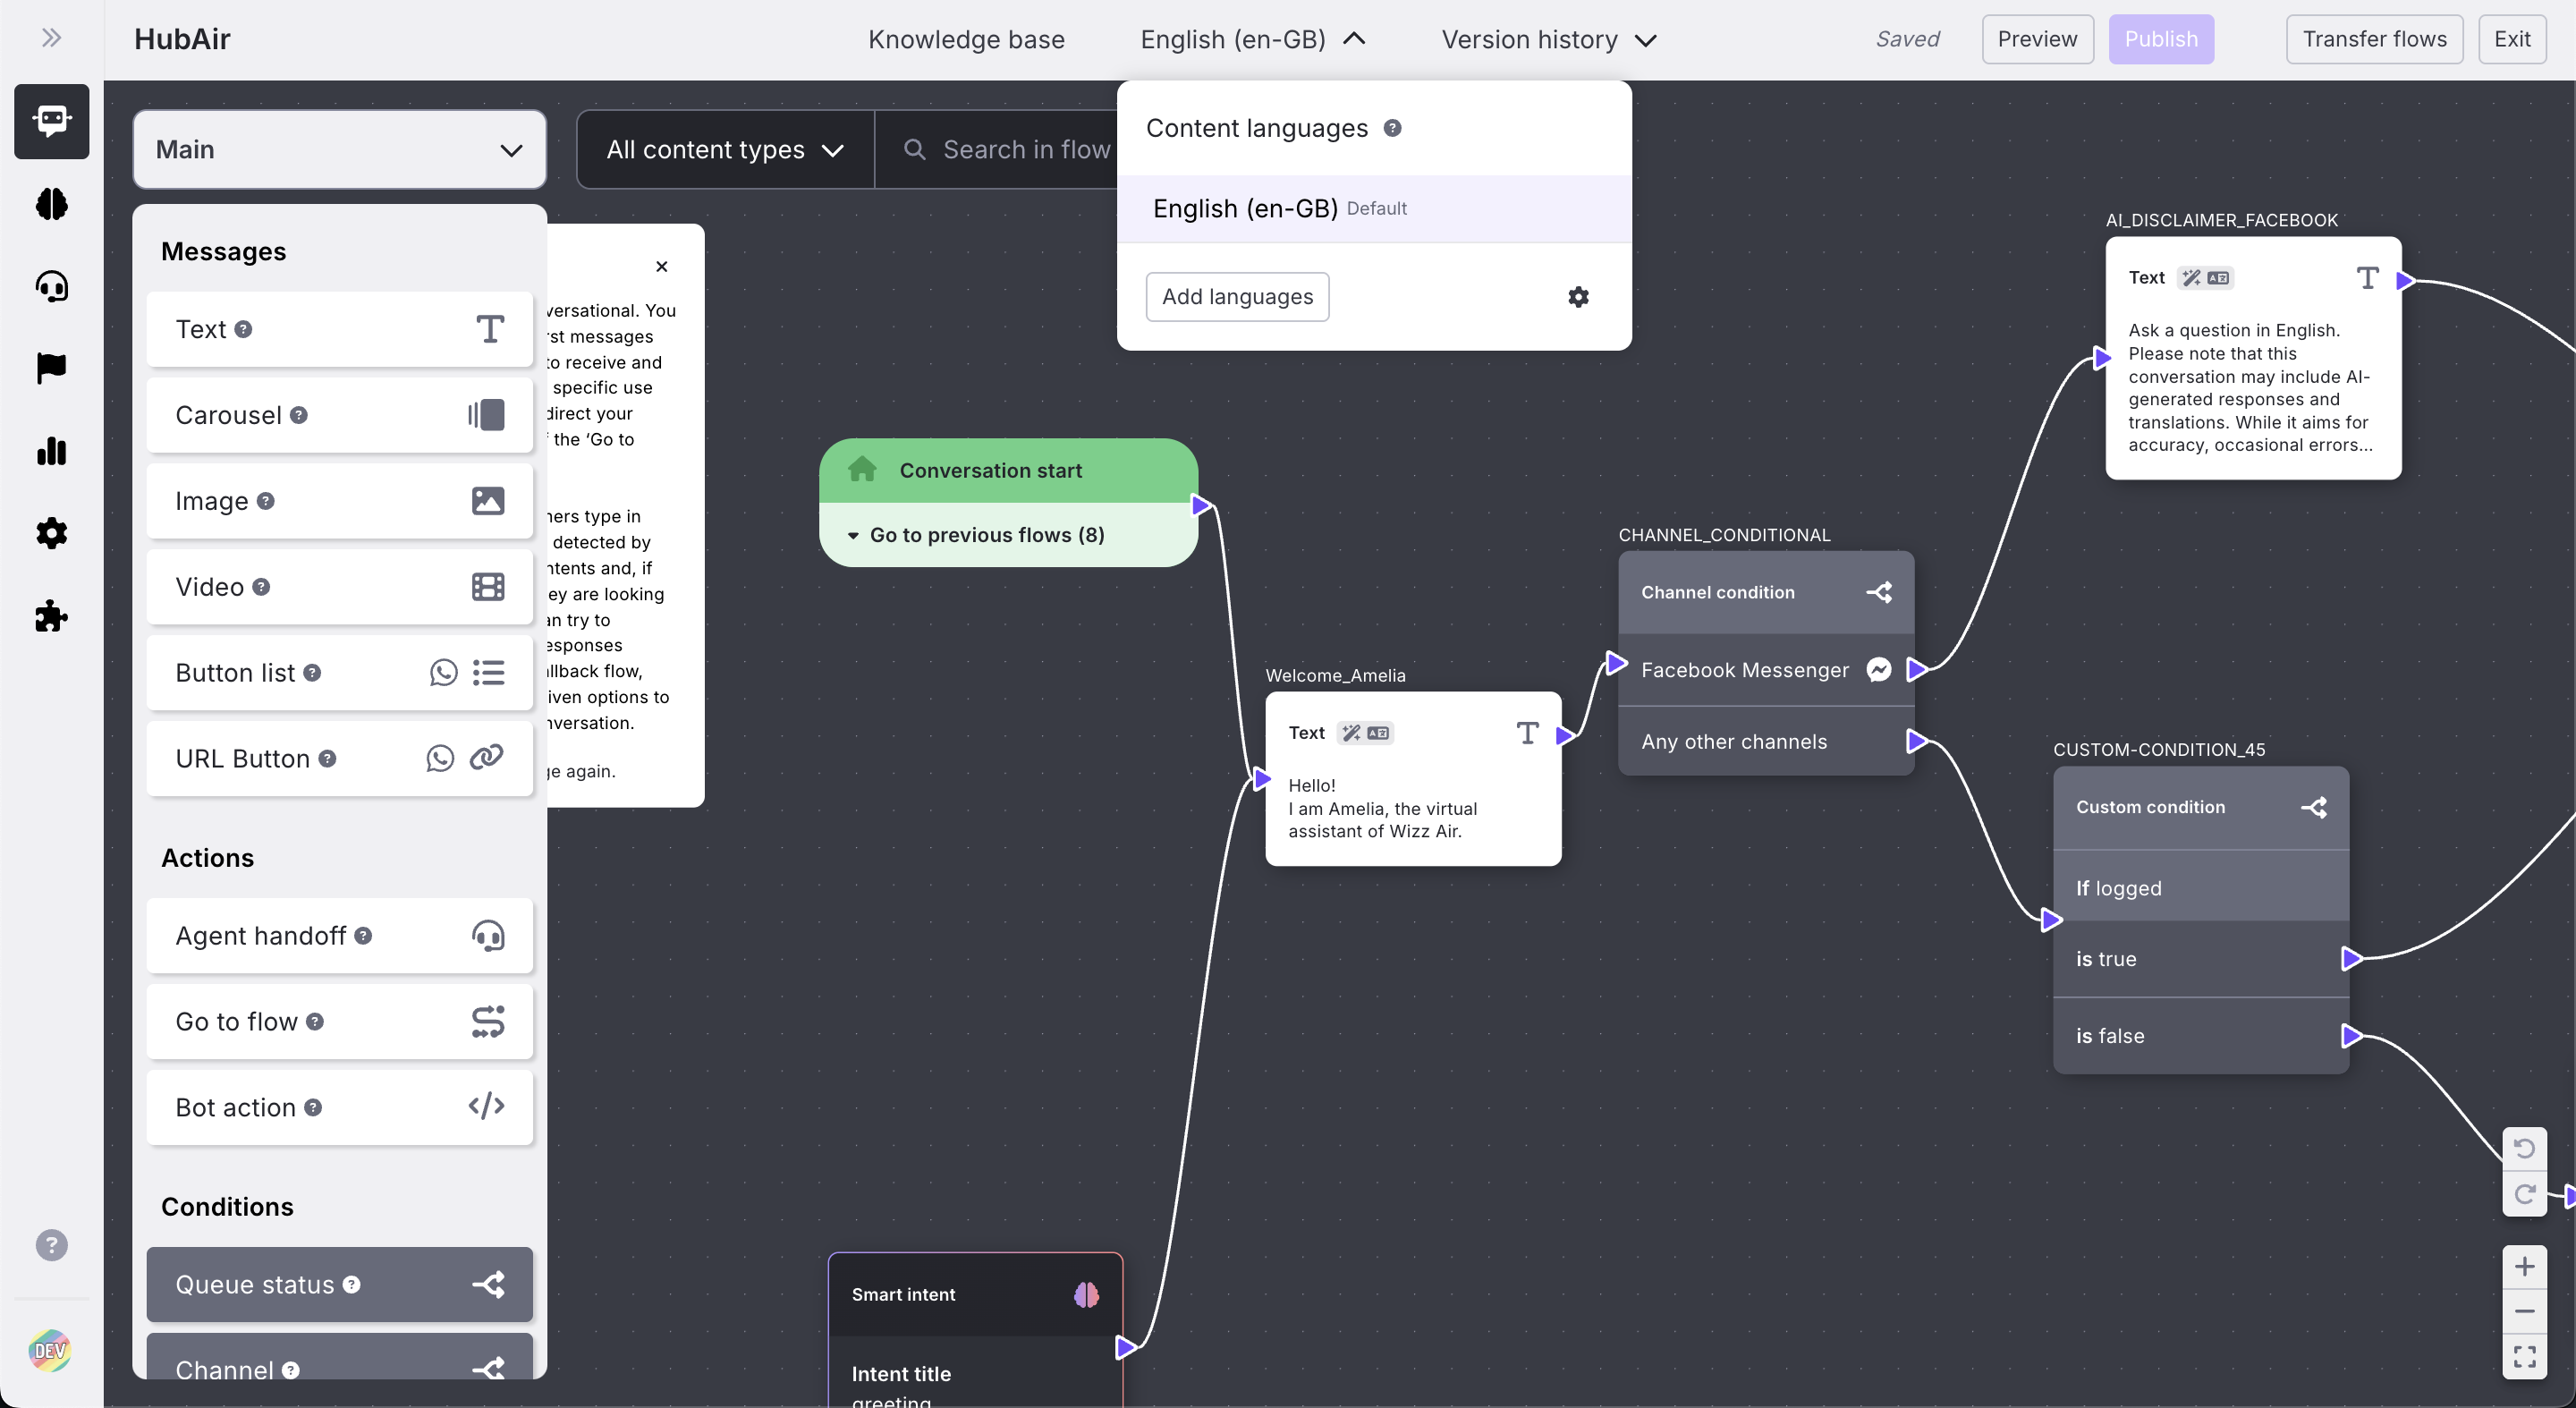Click the fit-to-screen canvas icon
2576x1408 pixels.
[x=2524, y=1356]
